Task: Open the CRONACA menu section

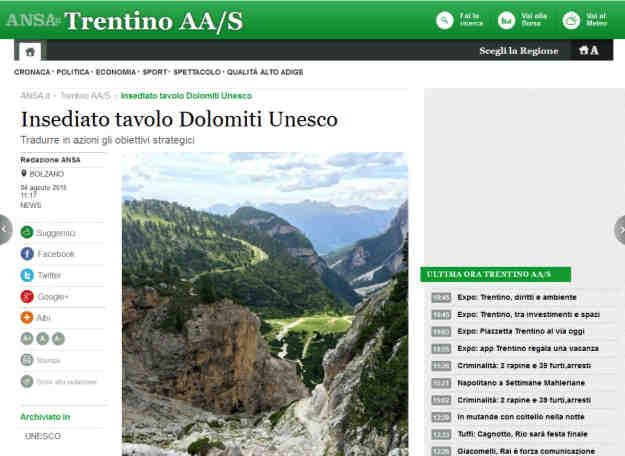Action: [x=32, y=72]
